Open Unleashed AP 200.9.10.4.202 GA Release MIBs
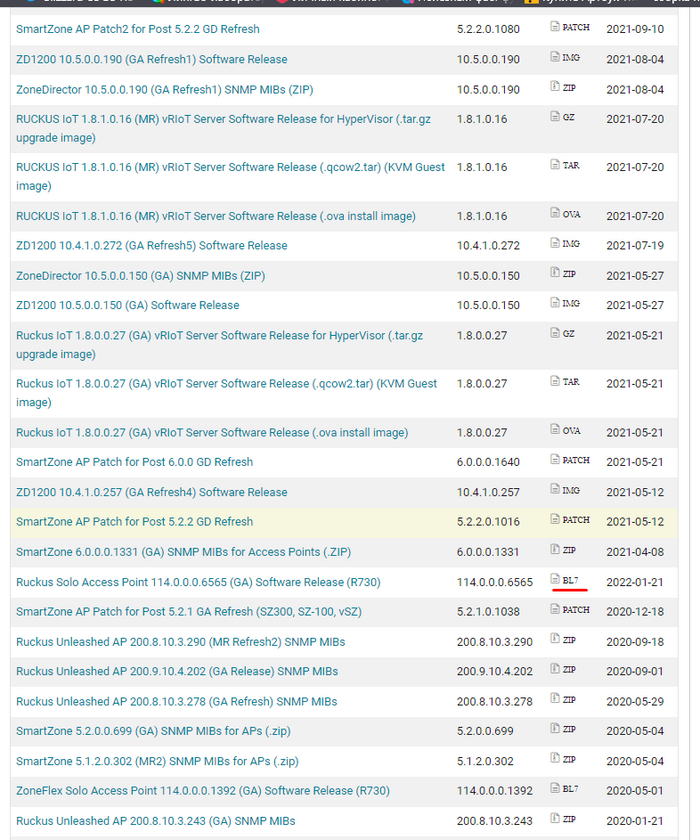Screen dimensions: 700x840 pyautogui.click(x=177, y=671)
